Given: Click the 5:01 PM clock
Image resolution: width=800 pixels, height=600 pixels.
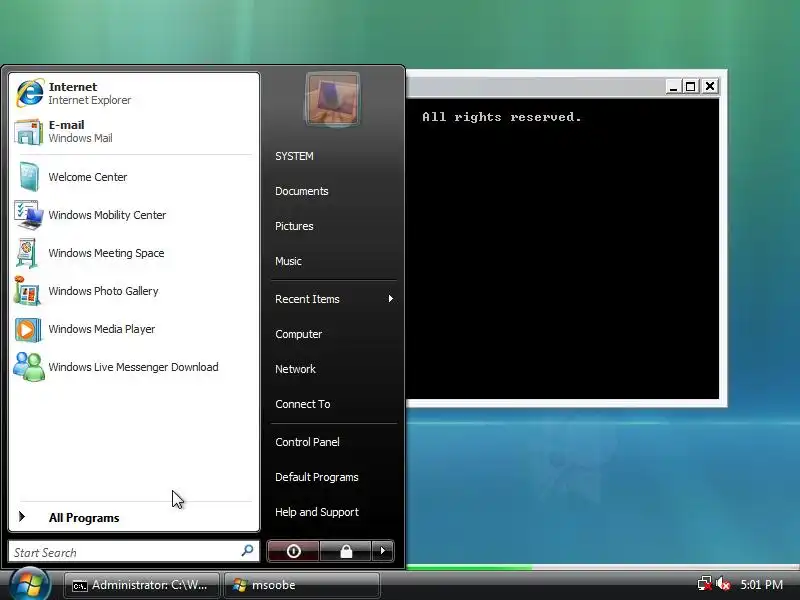Looking at the screenshot, I should (x=762, y=585).
